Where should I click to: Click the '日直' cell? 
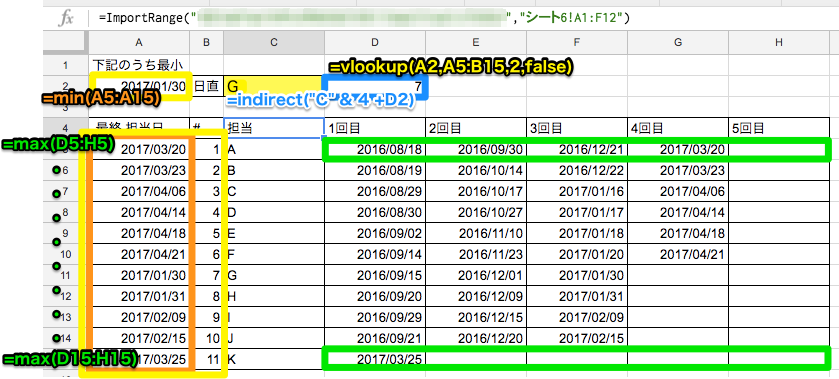point(207,86)
